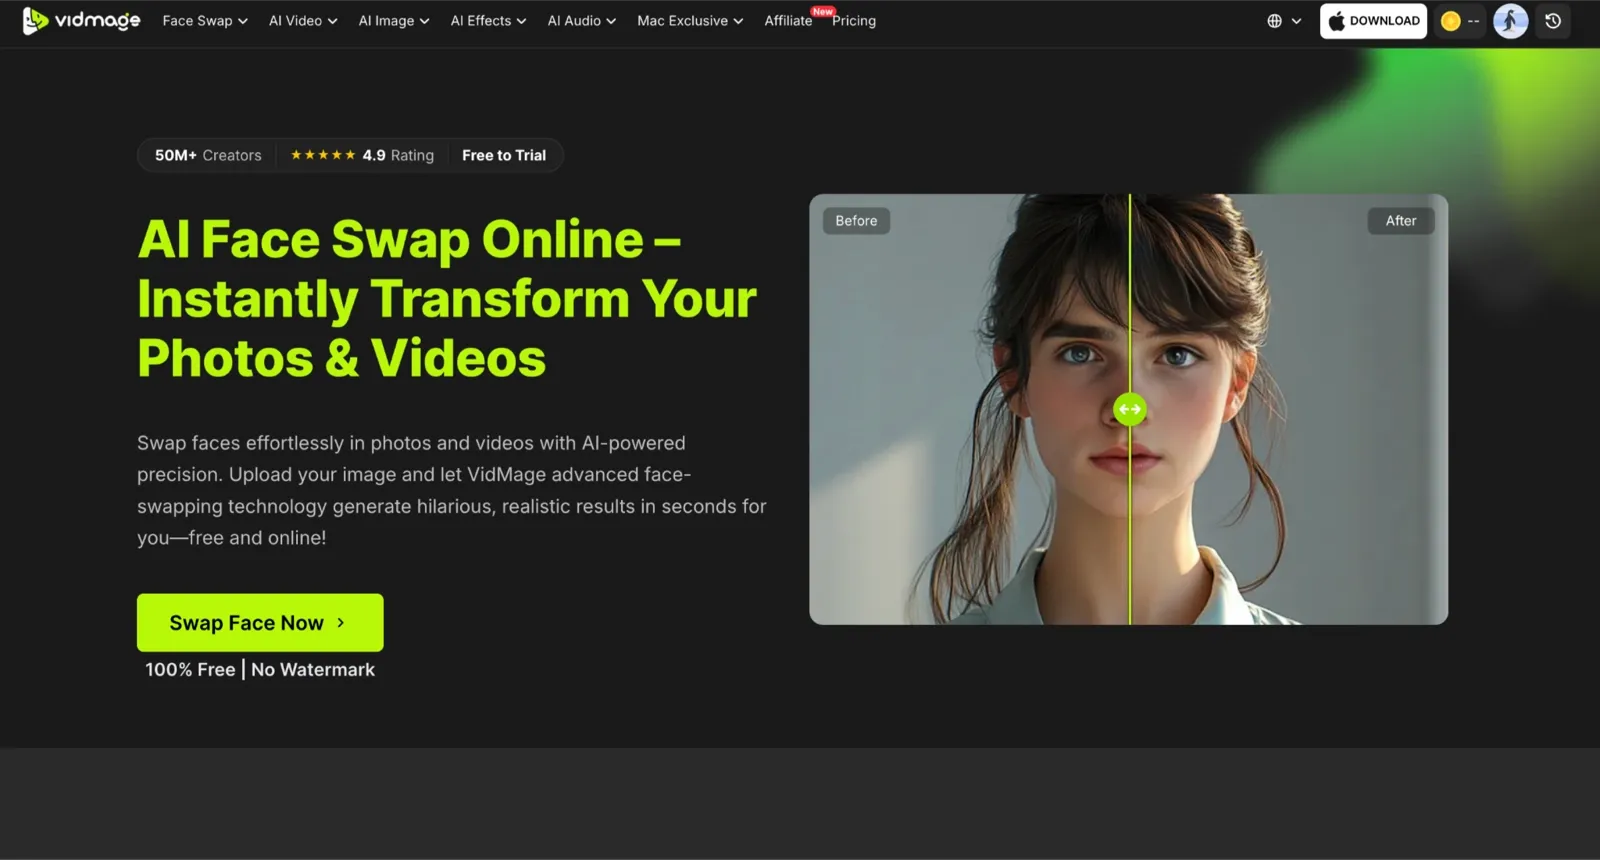Click the Before label
Viewport: 1600px width, 860px height.
click(856, 221)
